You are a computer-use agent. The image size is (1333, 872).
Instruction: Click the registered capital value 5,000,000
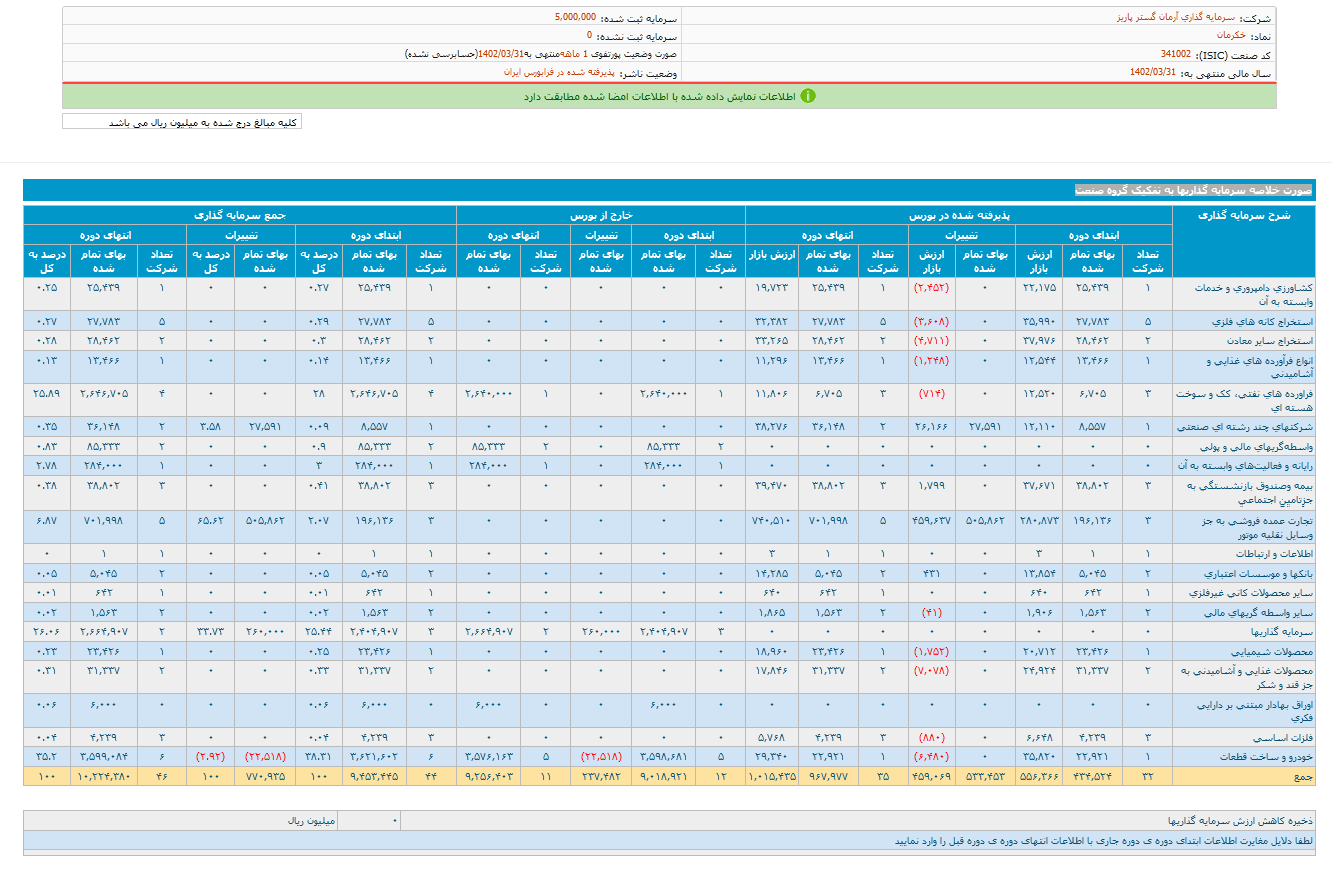click(x=575, y=18)
